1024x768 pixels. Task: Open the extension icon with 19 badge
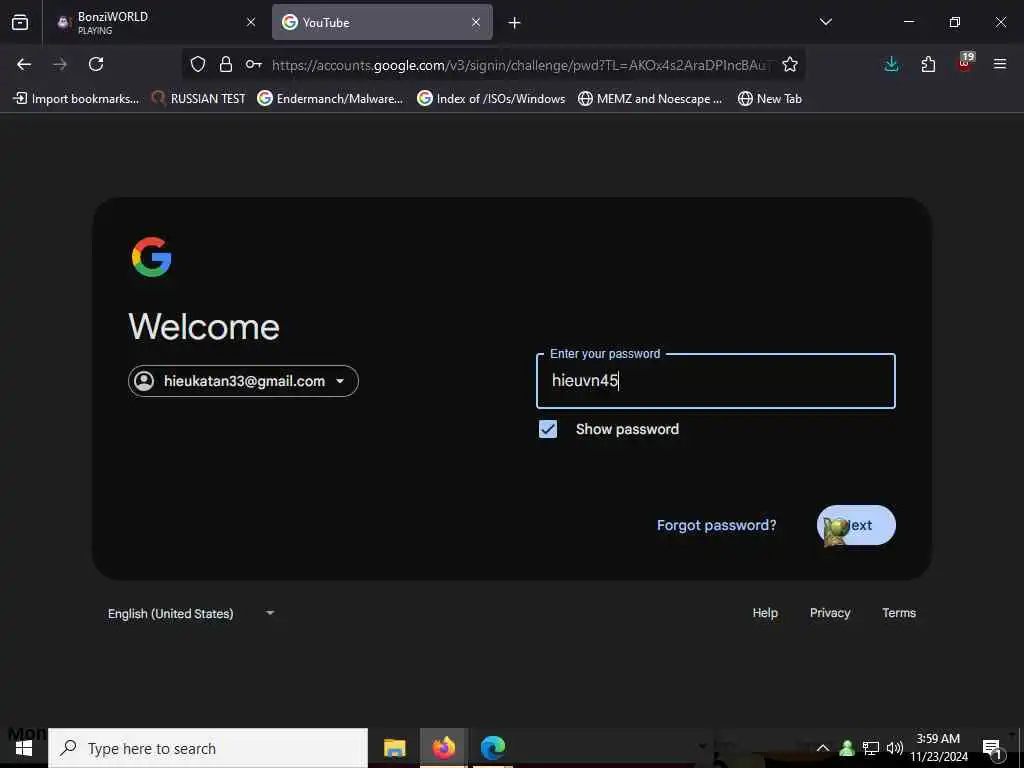(965, 62)
